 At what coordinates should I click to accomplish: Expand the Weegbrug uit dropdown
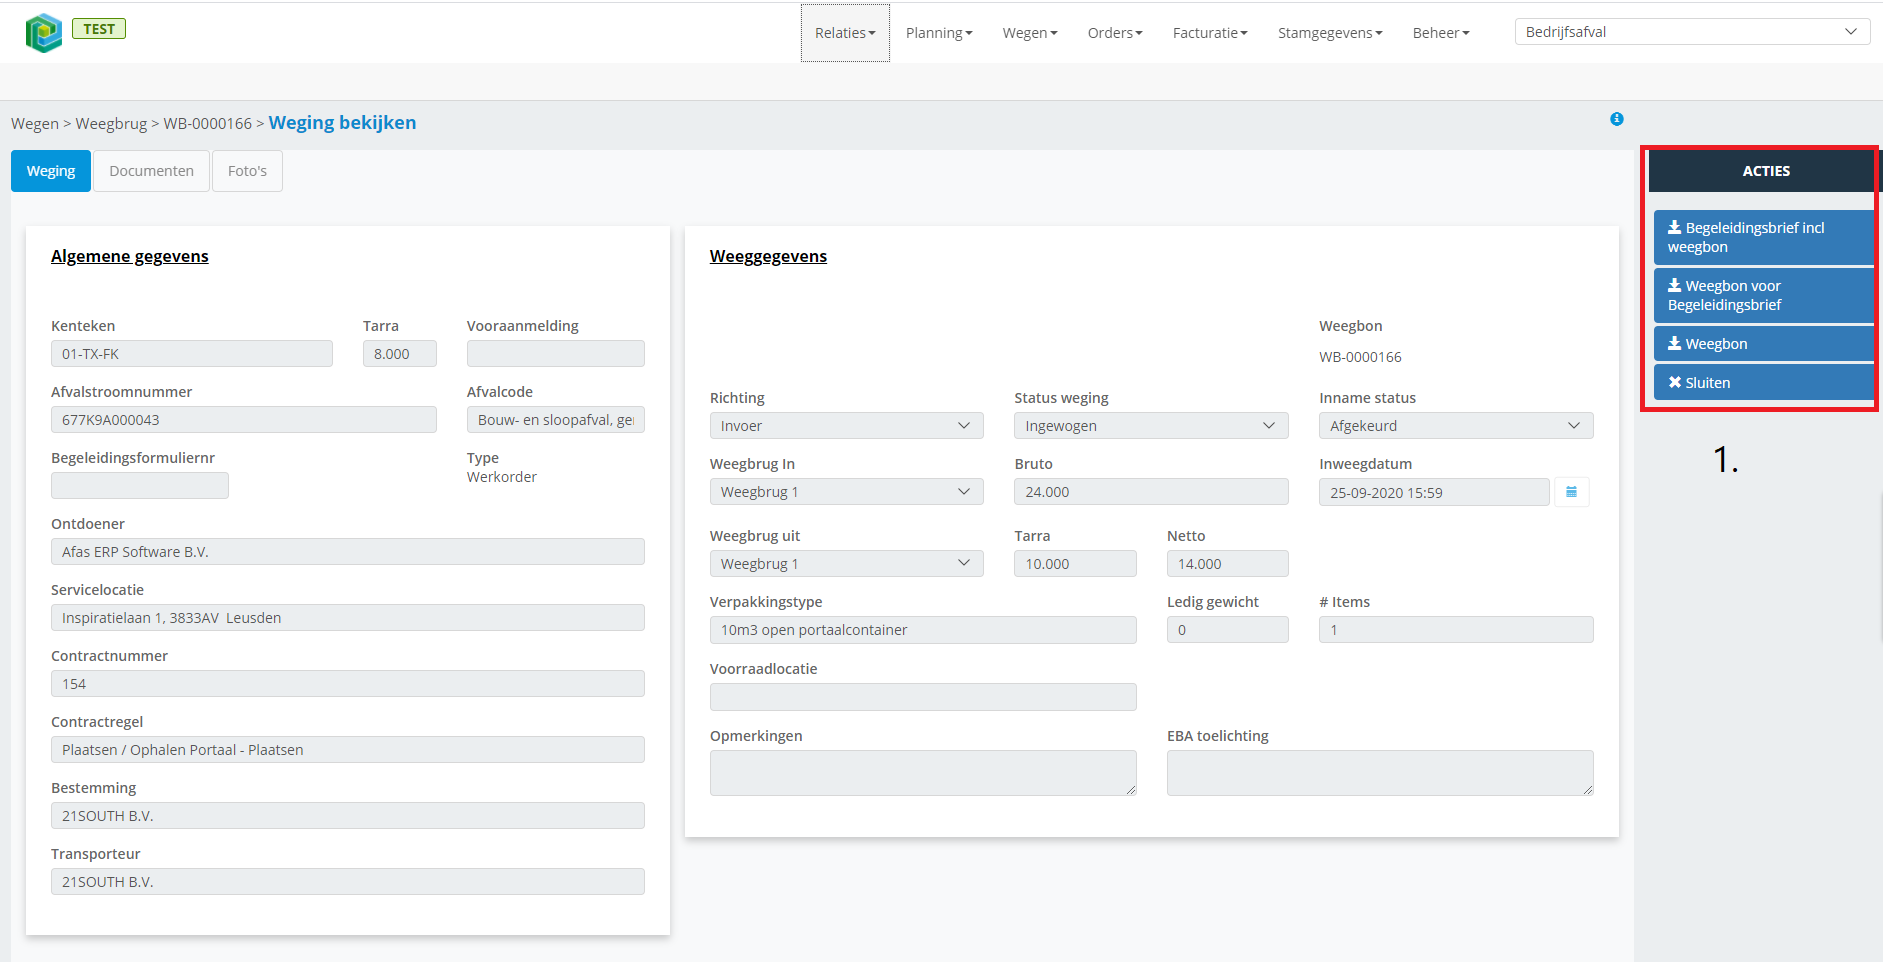pyautogui.click(x=847, y=564)
